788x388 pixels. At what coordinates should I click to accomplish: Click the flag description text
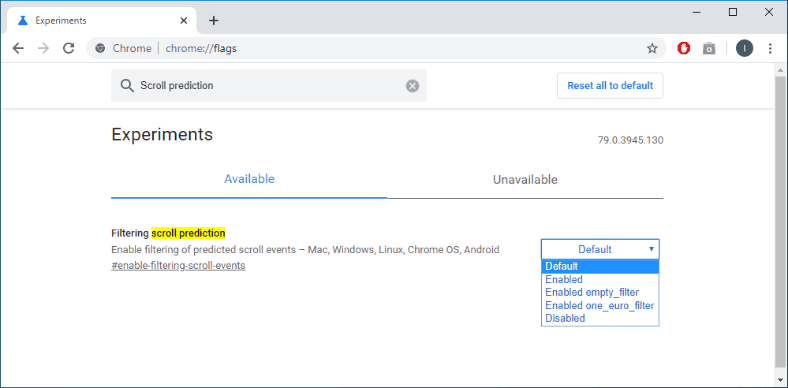pyautogui.click(x=306, y=249)
